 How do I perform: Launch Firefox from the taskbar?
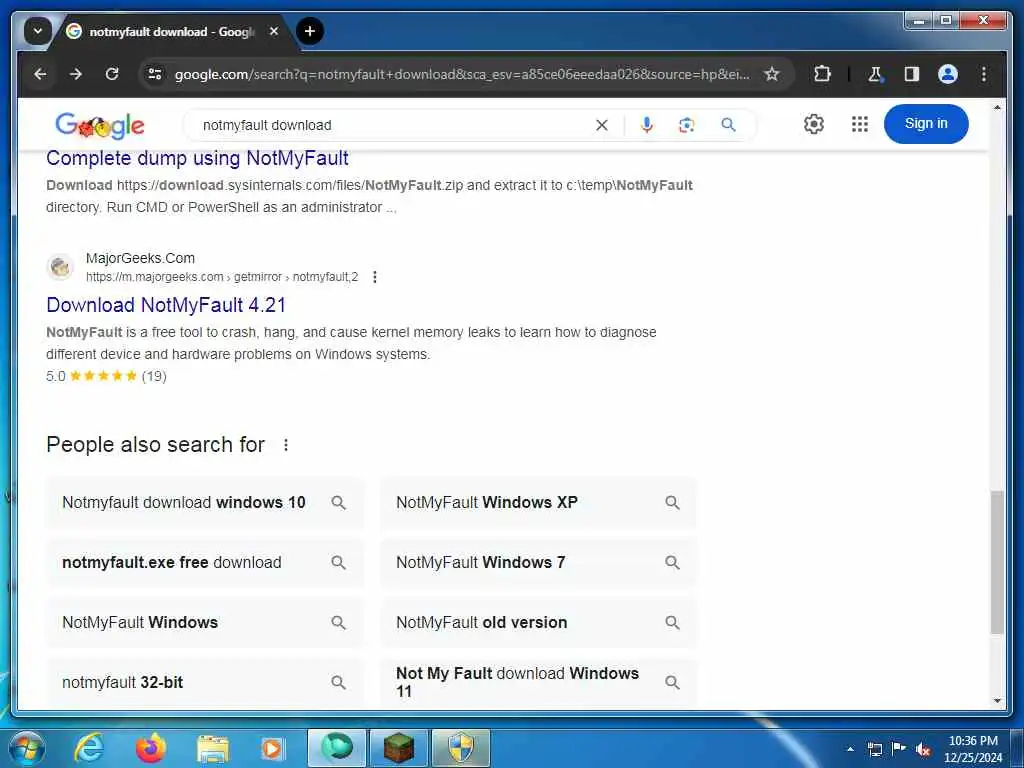pos(151,748)
